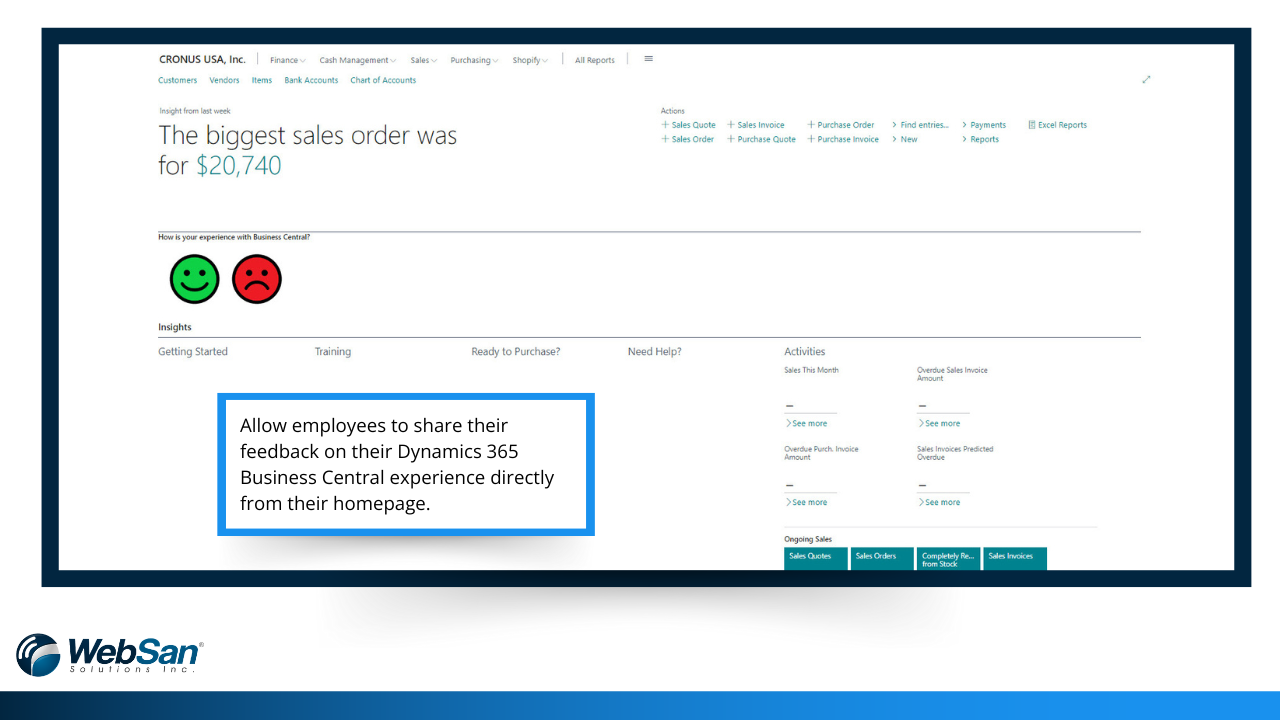This screenshot has width=1280, height=720.
Task: Go to Vendors list
Action: (224, 80)
